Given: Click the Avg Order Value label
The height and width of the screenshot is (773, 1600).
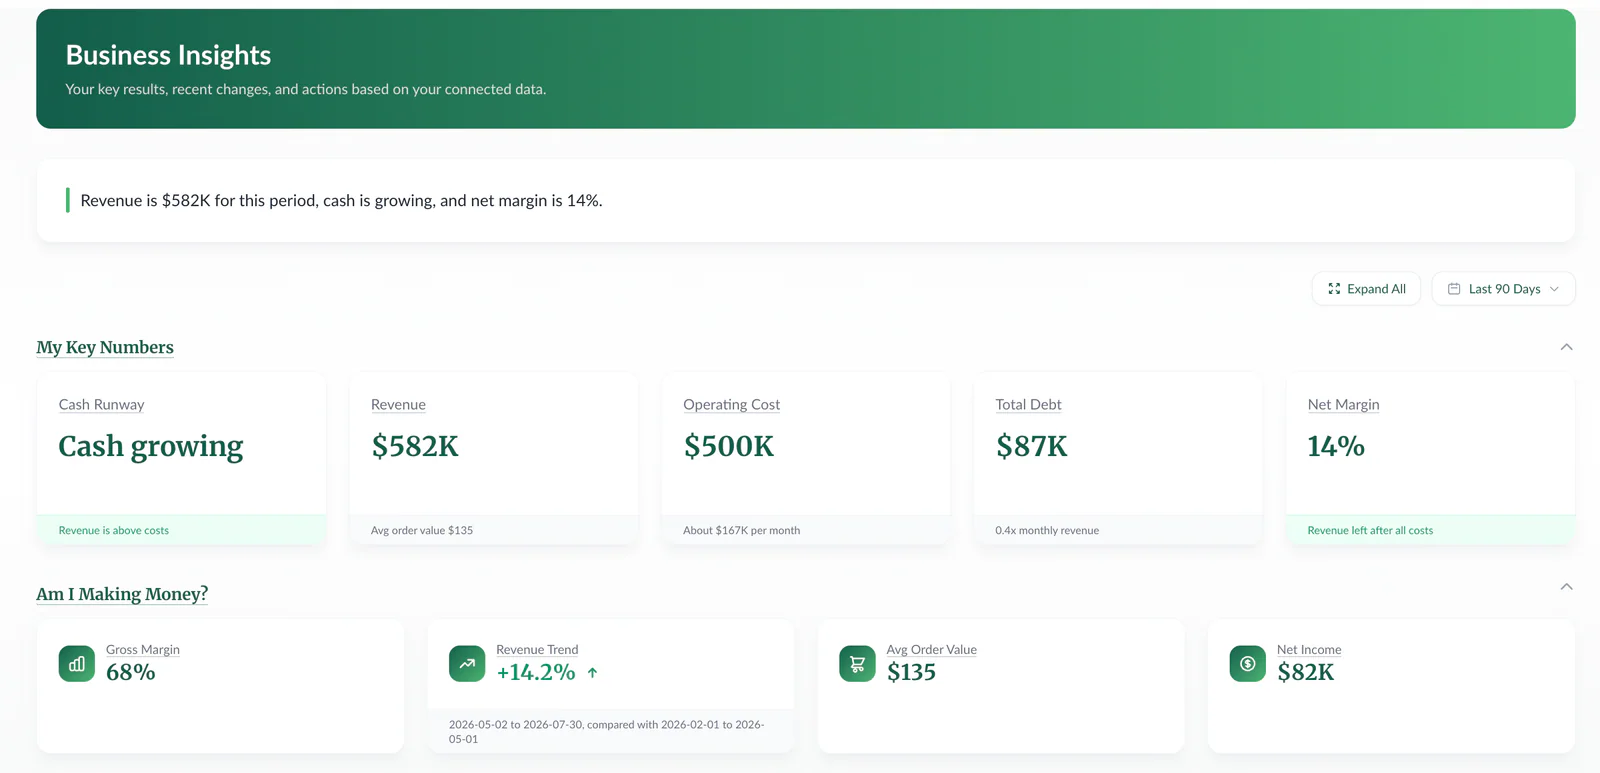Looking at the screenshot, I should click(931, 649).
